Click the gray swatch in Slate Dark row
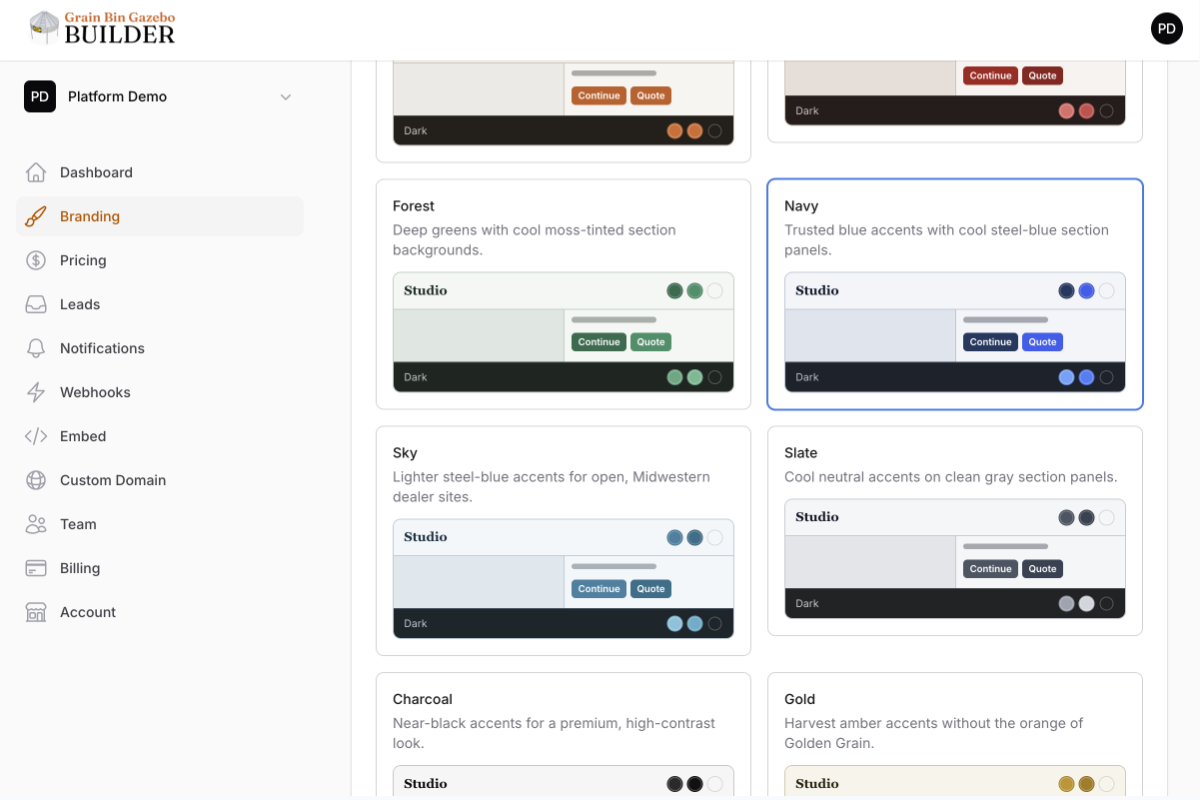This screenshot has width=1200, height=800. (1067, 603)
